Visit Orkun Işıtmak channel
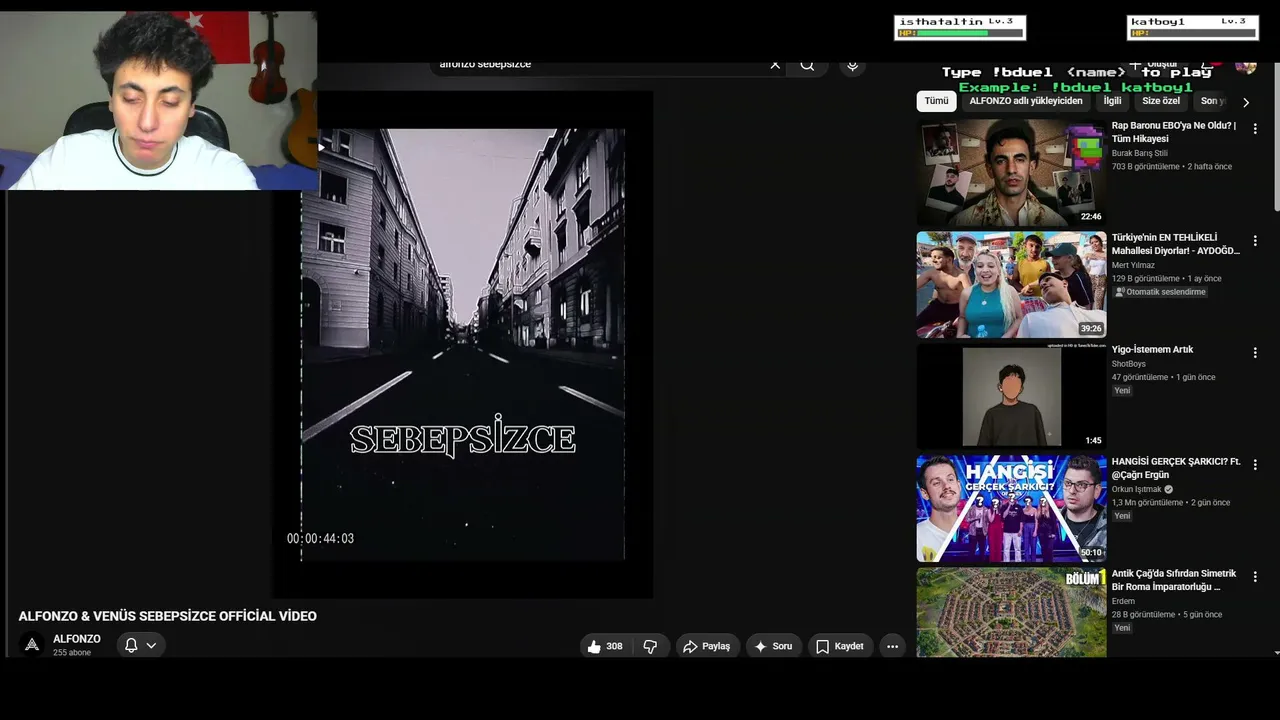This screenshot has height=720, width=1280. [1137, 490]
